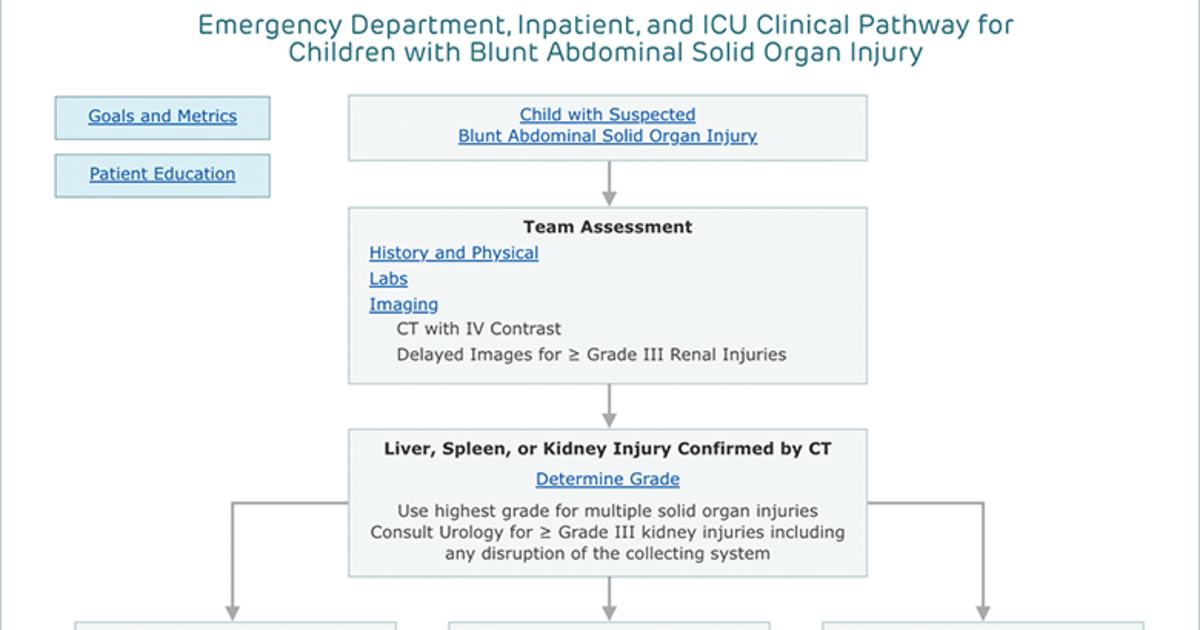Open the Determine Grade link
This screenshot has width=1200, height=630.
pos(607,479)
